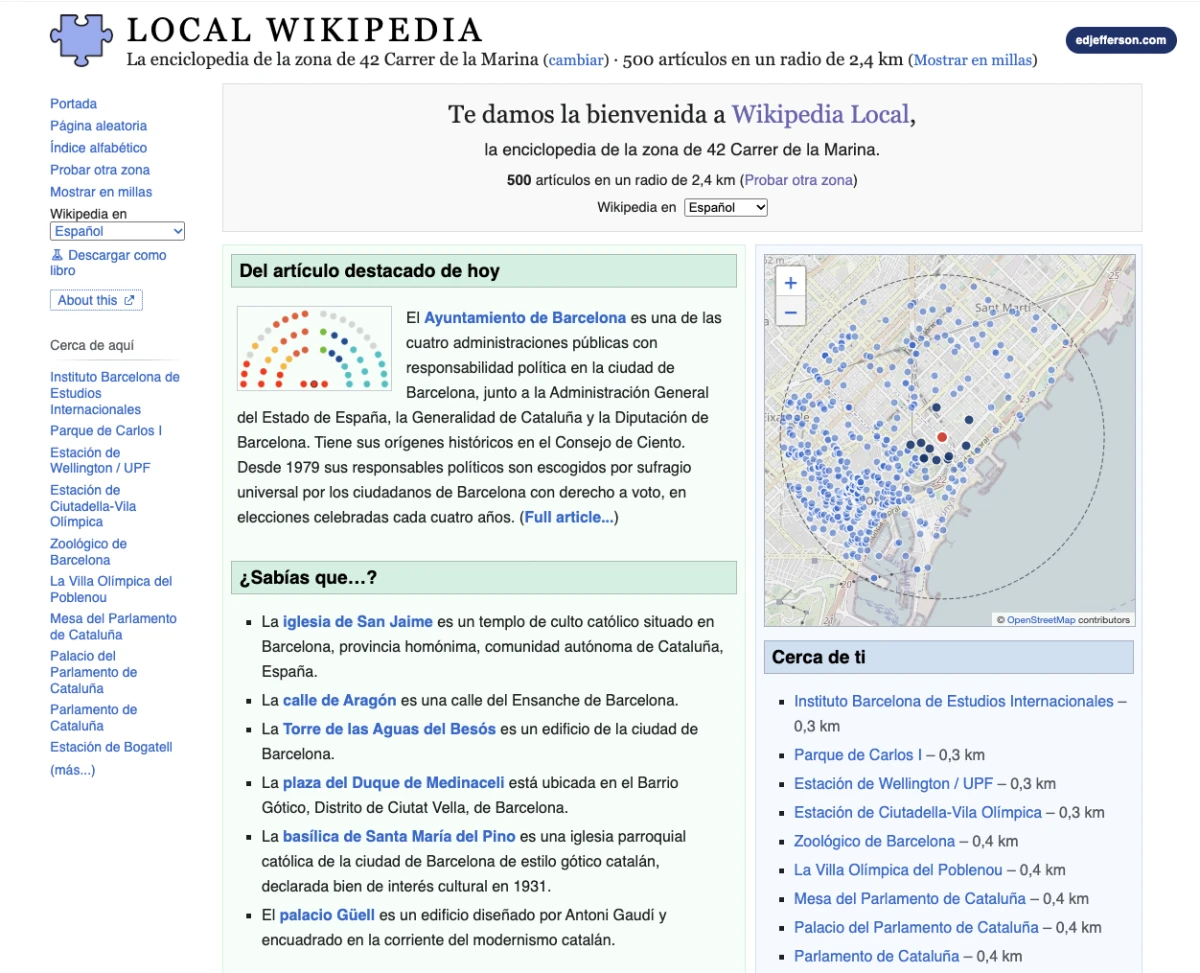1200x973 pixels.
Task: Click the OpenStreetMap attribution link
Action: tap(1040, 620)
